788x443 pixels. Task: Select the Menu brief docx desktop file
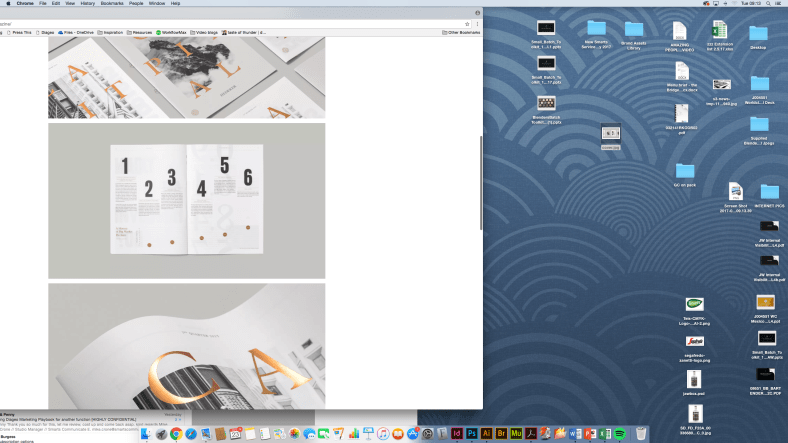pos(682,77)
